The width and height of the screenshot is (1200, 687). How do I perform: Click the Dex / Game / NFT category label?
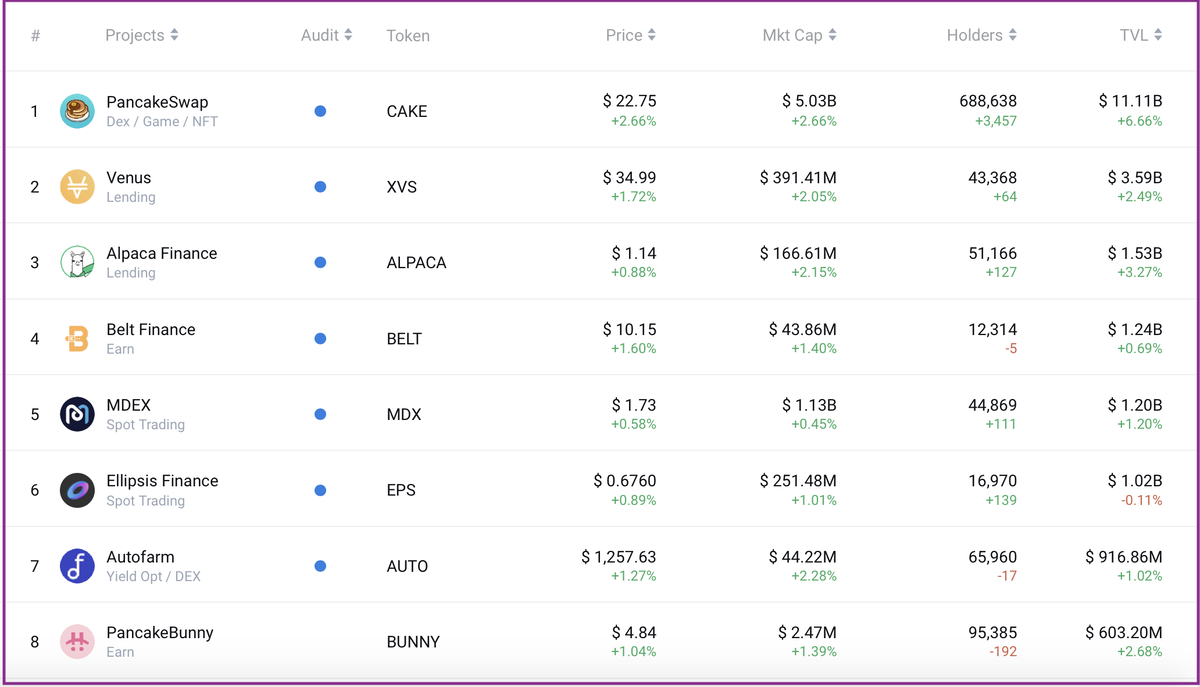162,121
